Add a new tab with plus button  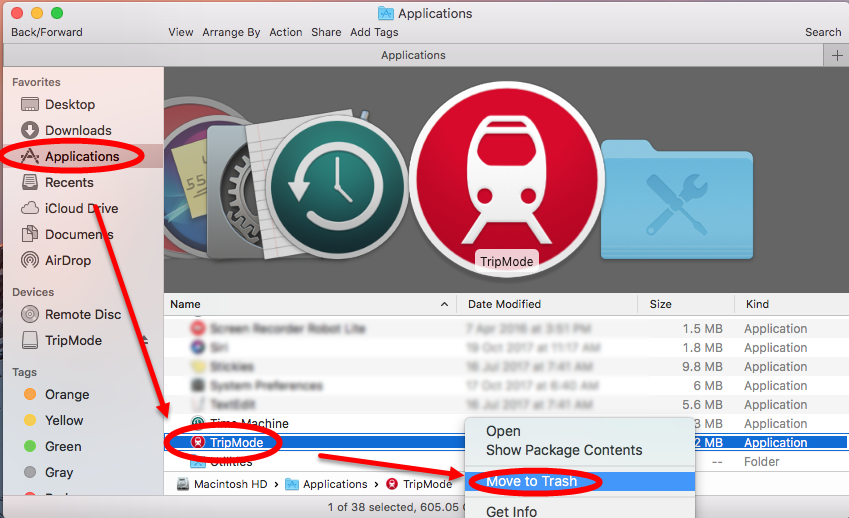point(837,55)
